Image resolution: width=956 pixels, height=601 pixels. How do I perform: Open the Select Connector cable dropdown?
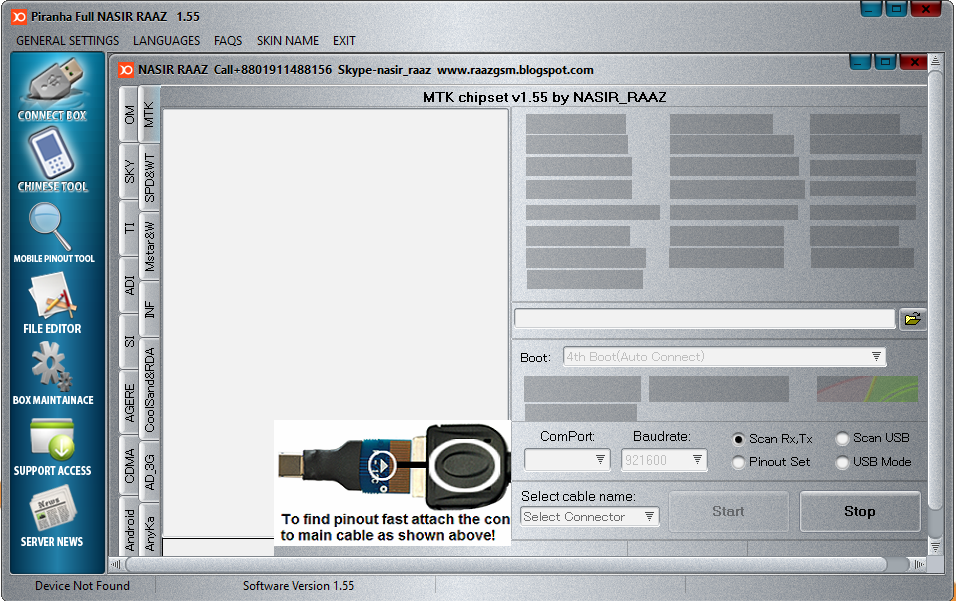pyautogui.click(x=649, y=517)
